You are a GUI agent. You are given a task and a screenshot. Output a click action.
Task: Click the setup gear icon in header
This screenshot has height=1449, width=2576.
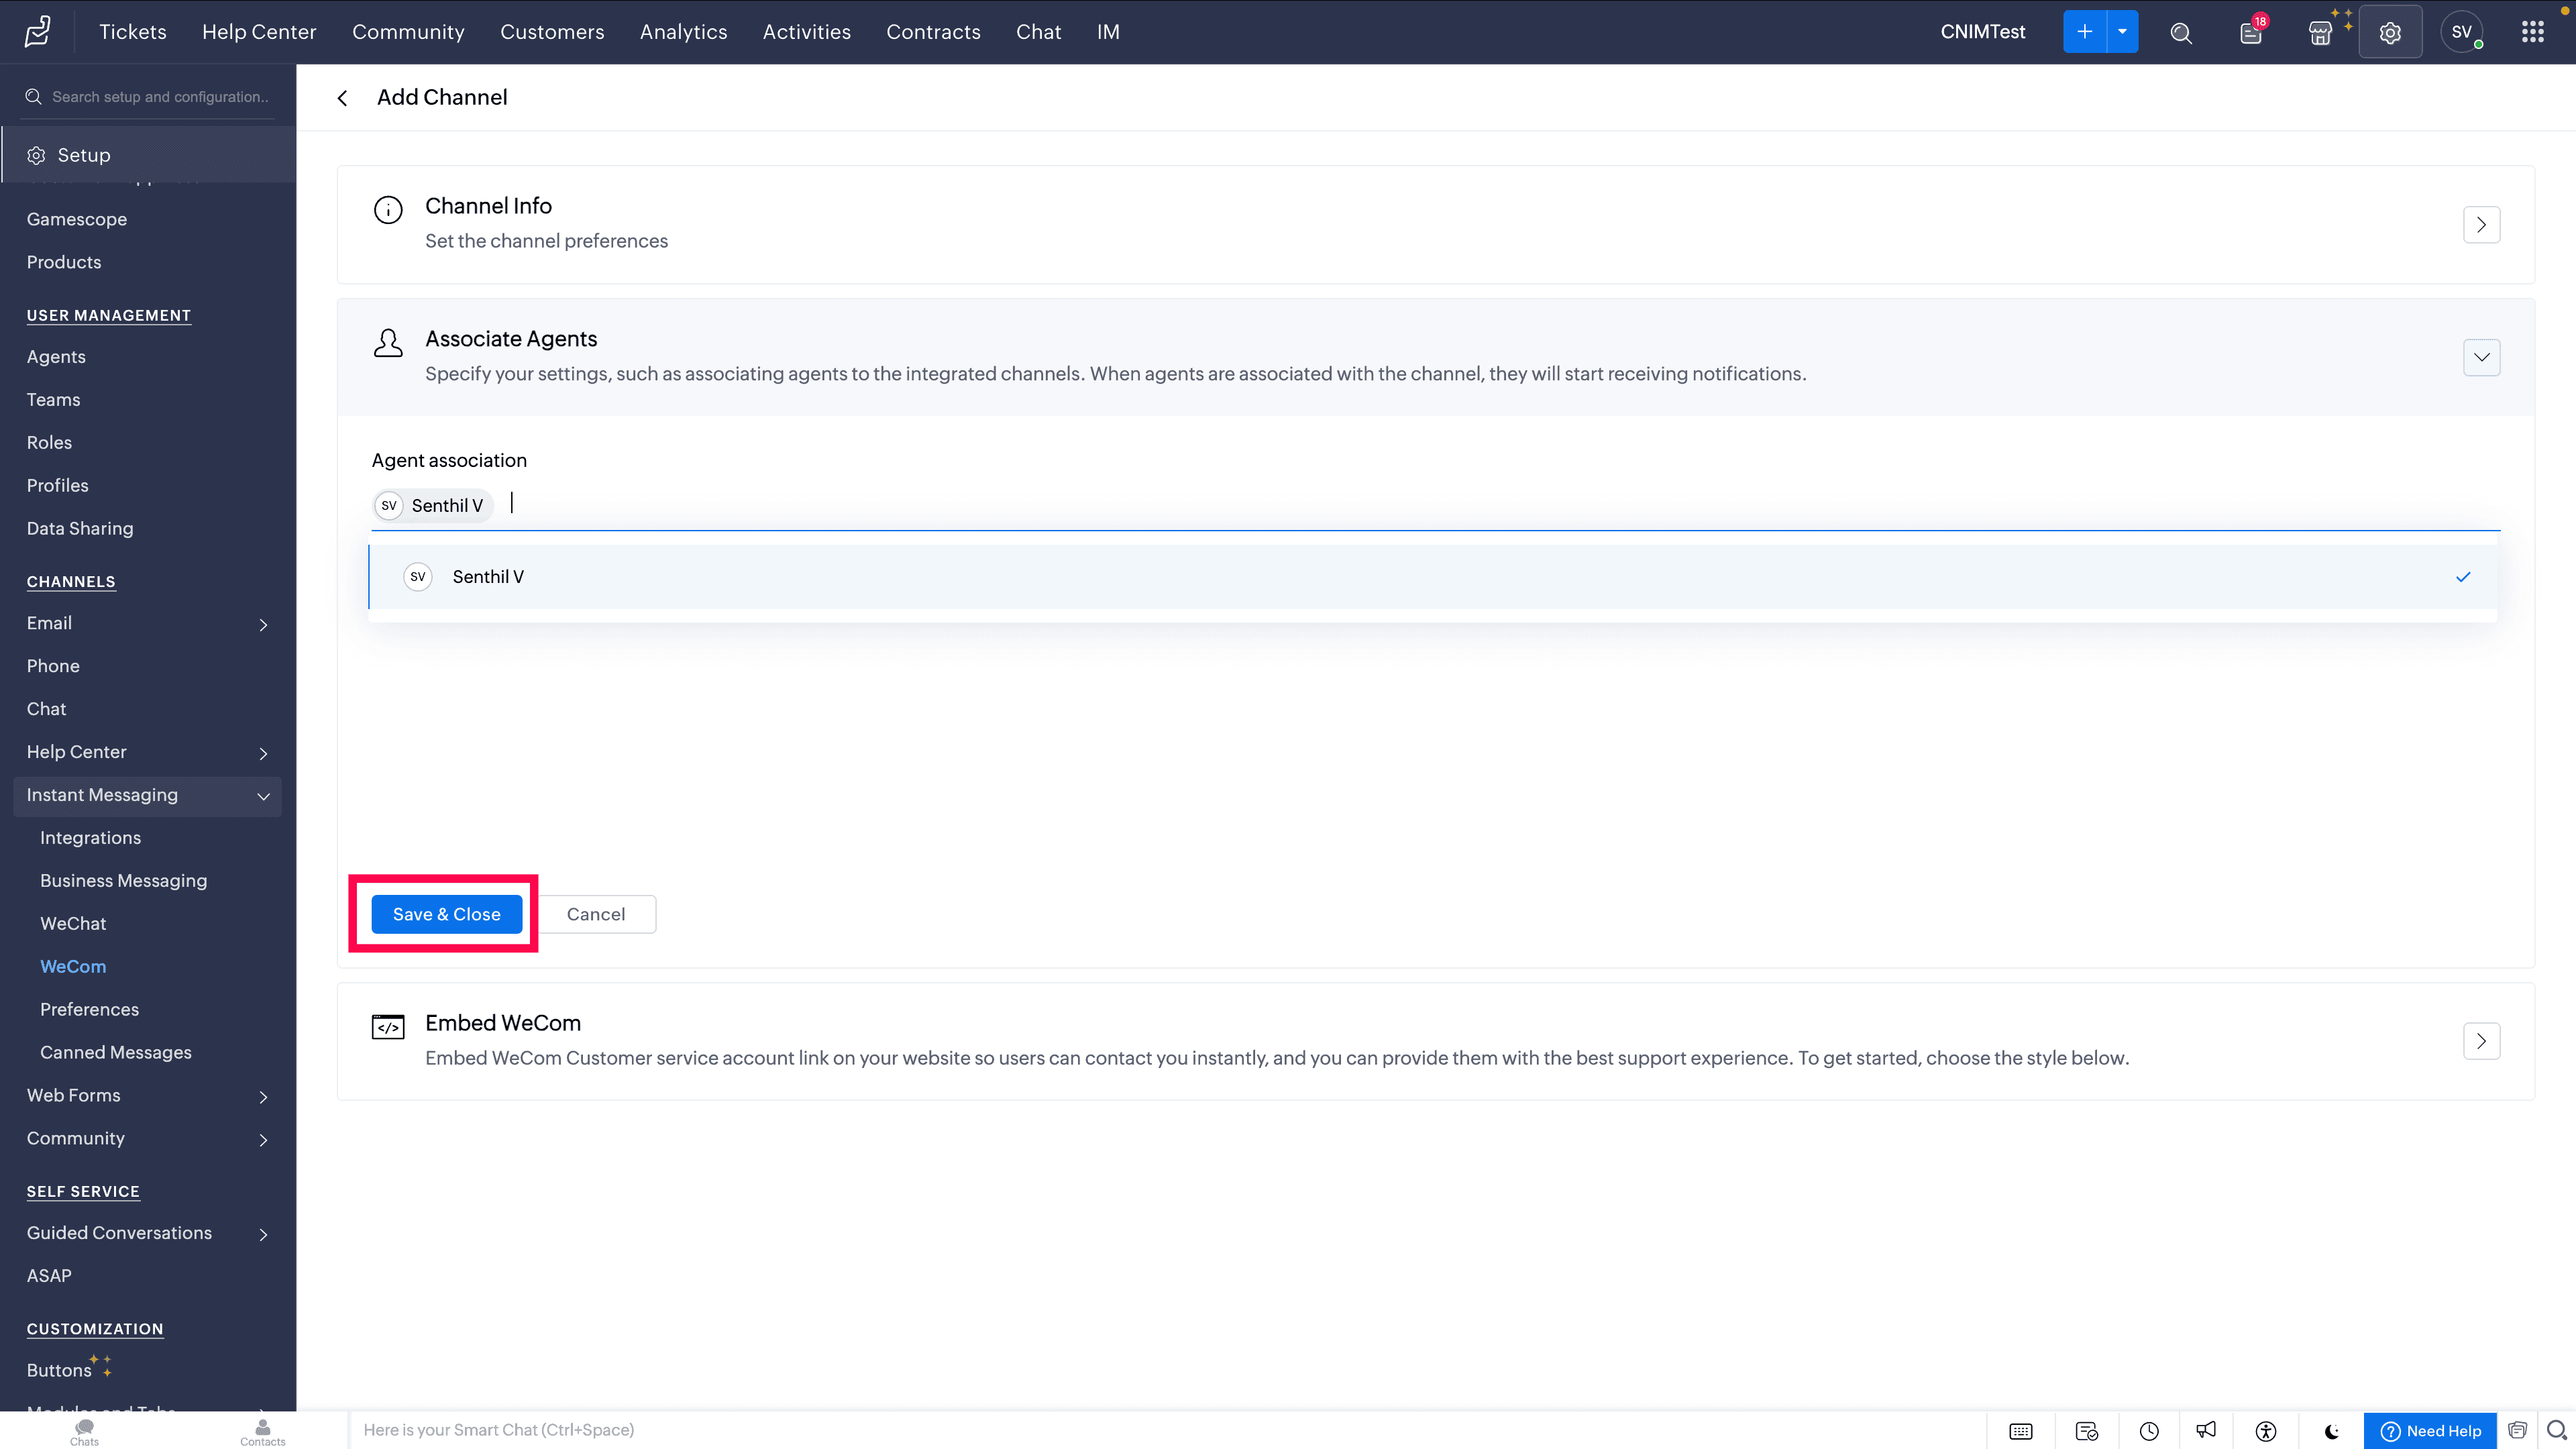tap(2390, 33)
